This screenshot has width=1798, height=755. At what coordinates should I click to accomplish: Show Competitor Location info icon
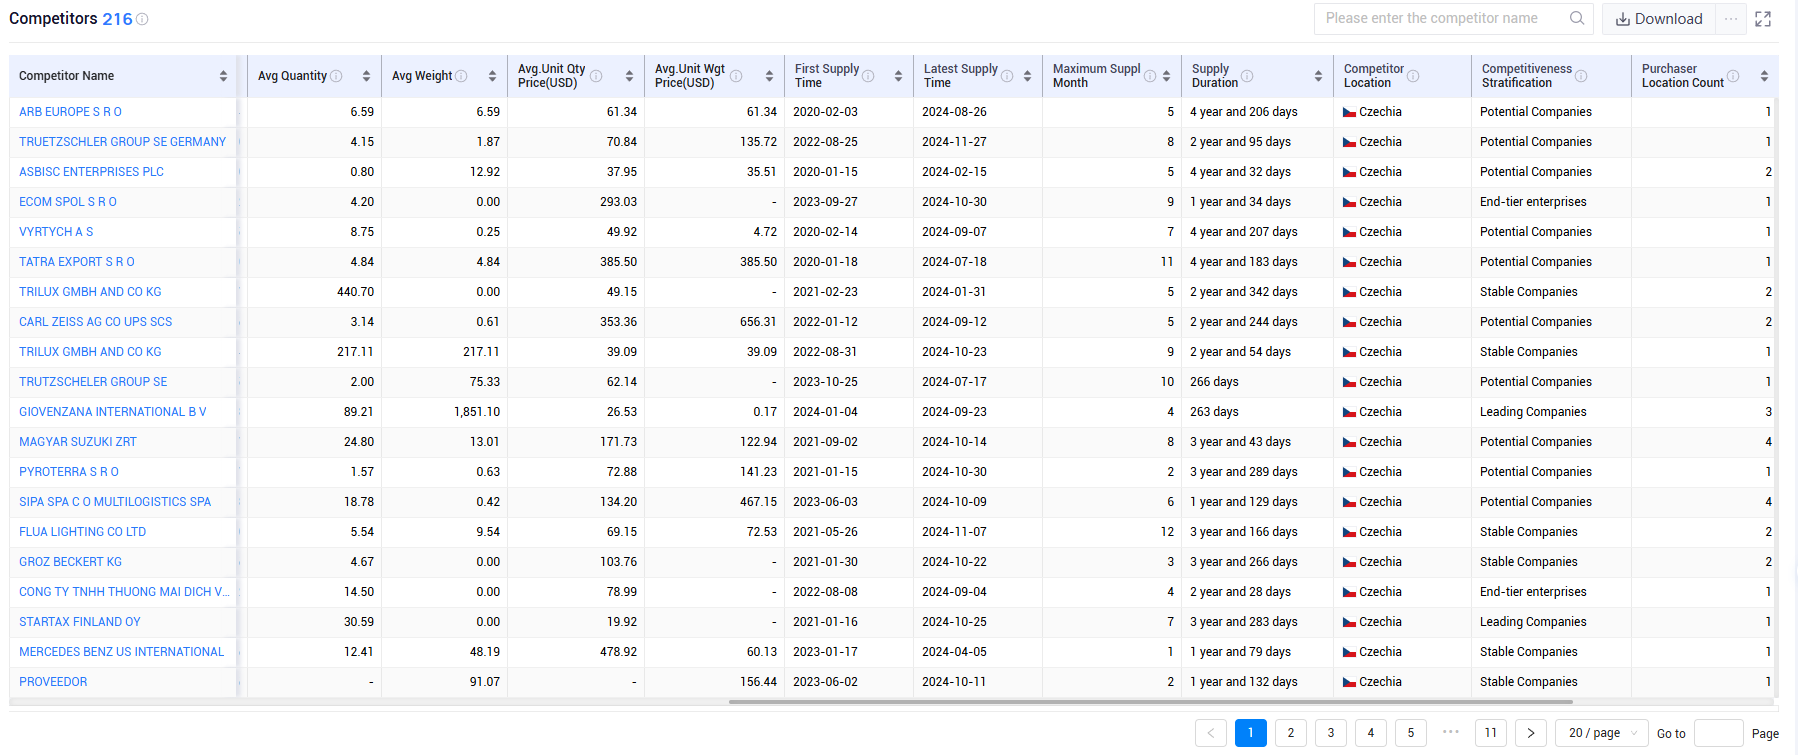tap(1413, 76)
